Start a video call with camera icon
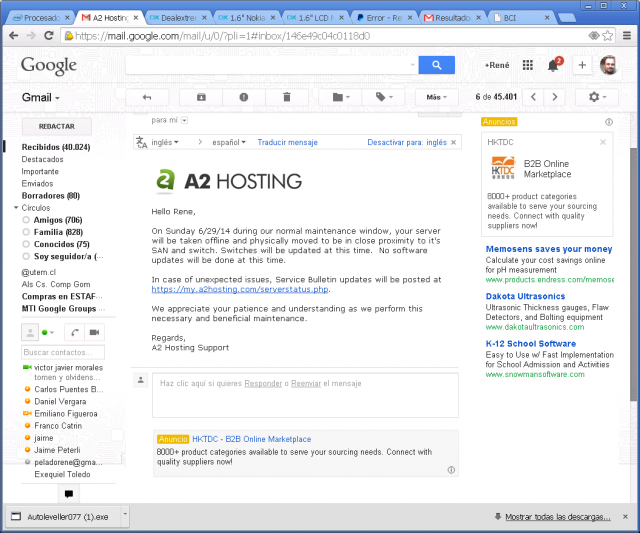Screen dimensions: 640x533 click(94, 332)
